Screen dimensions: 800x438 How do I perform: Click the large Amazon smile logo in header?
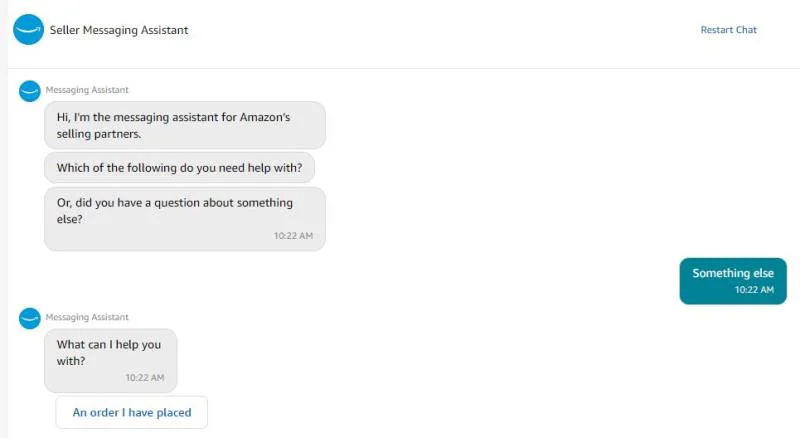coord(29,30)
